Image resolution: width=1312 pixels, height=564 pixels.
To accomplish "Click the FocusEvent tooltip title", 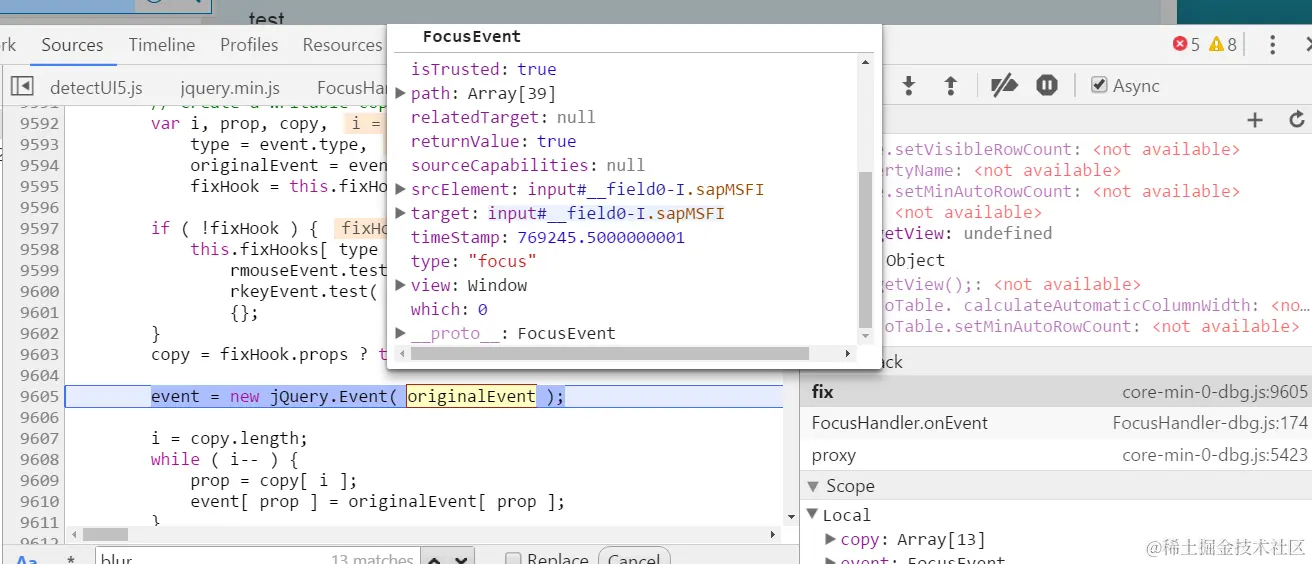I will (x=471, y=37).
